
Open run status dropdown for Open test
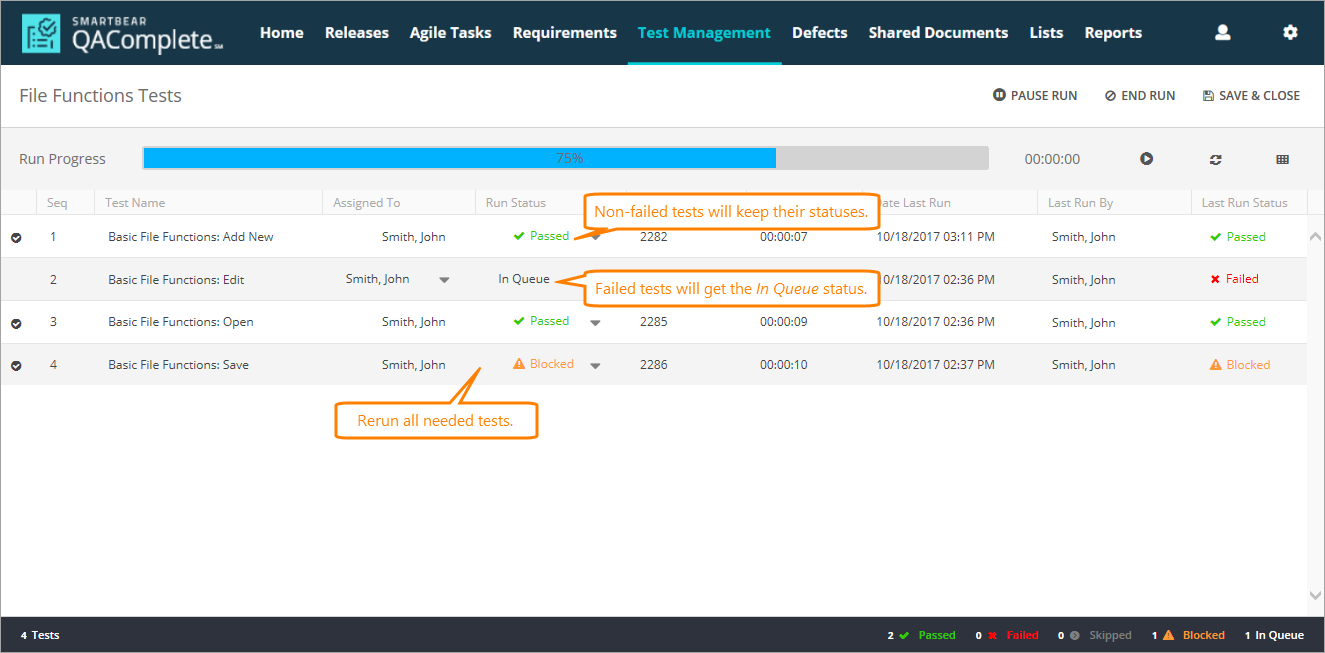coord(595,323)
